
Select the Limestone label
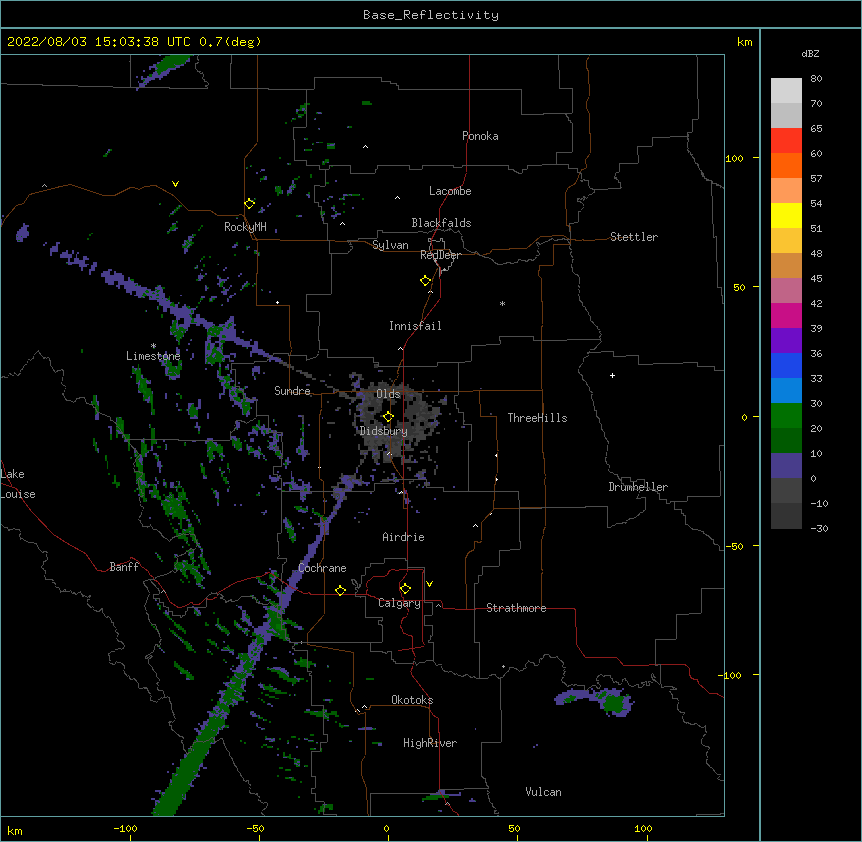click(153, 356)
